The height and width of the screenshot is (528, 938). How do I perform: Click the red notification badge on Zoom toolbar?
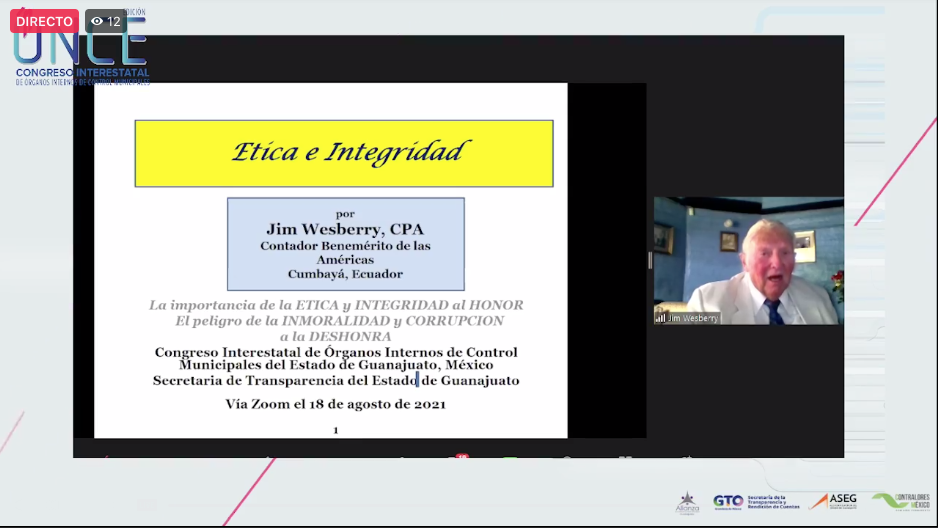462,456
